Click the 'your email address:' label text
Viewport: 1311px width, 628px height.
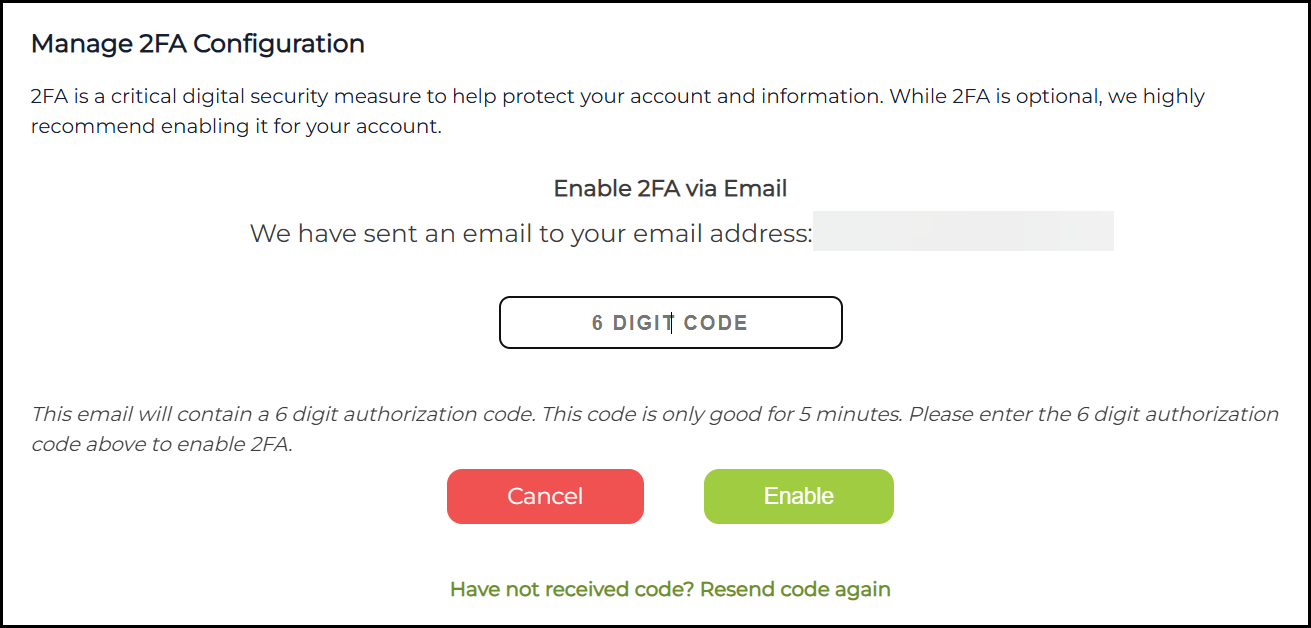click(x=691, y=234)
